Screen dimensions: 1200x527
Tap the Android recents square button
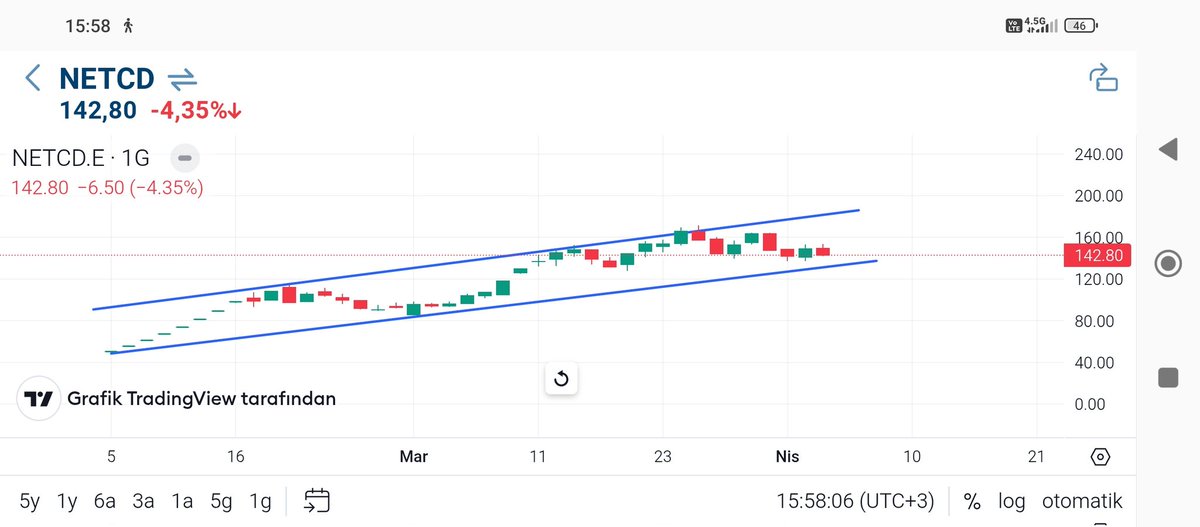[x=1167, y=377]
